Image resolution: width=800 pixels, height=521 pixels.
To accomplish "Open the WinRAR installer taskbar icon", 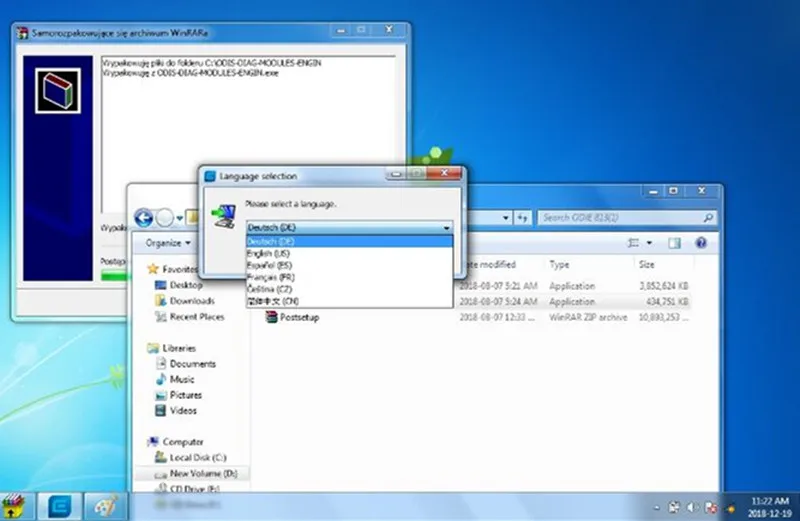I will click(14, 507).
